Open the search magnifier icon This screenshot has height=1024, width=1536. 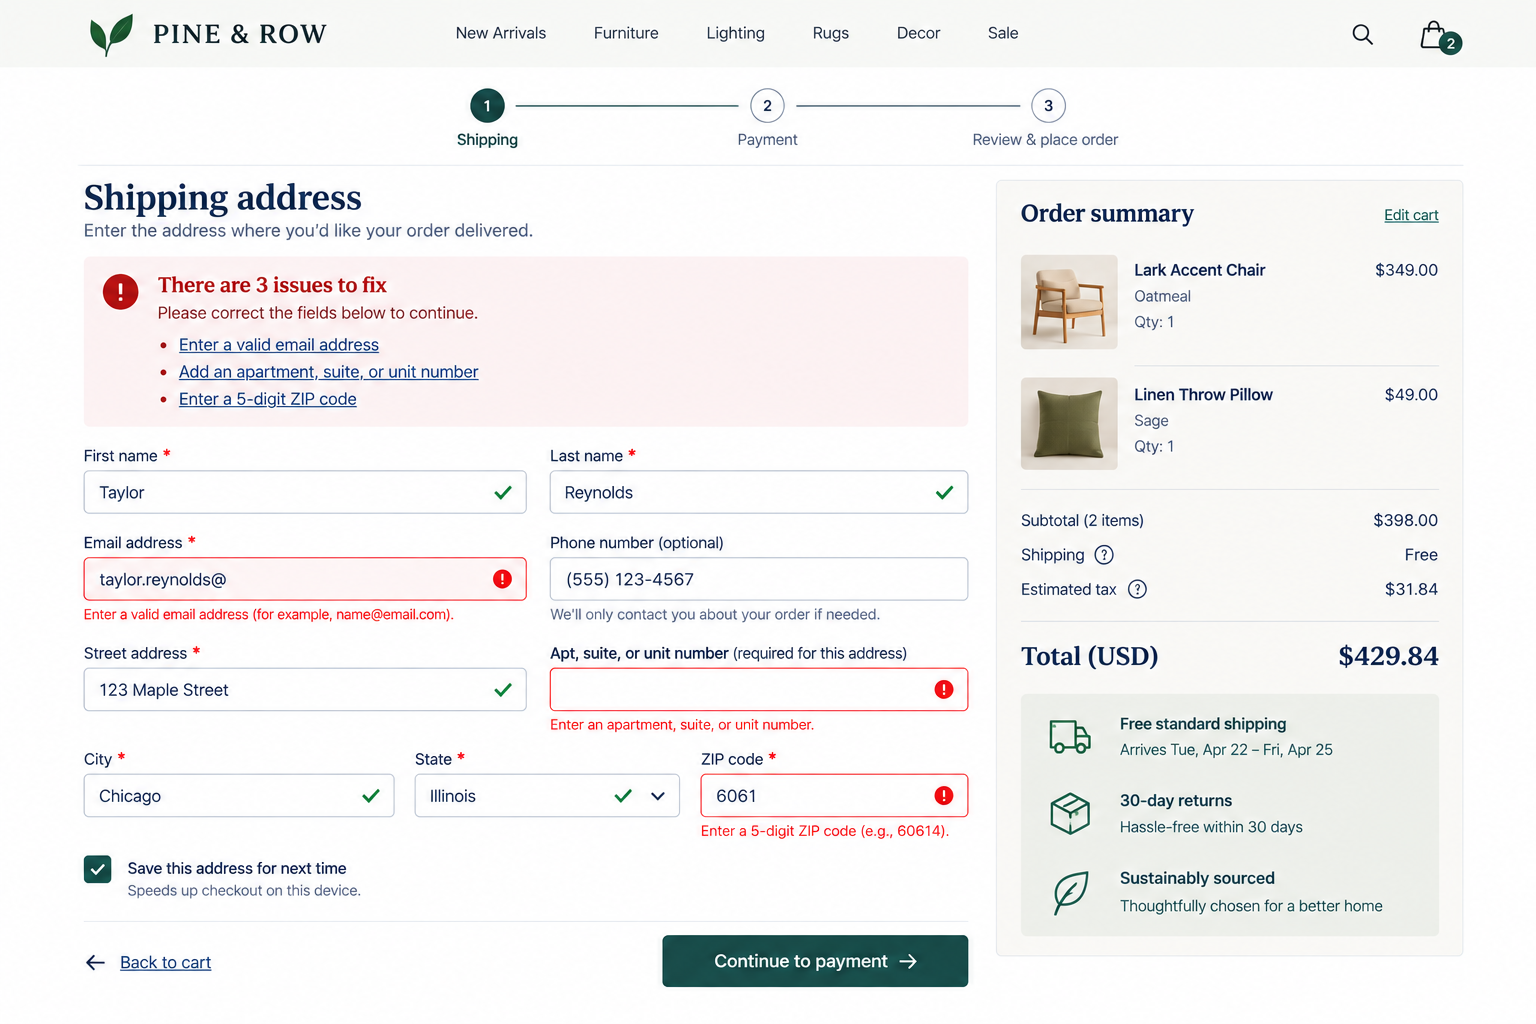click(1362, 35)
